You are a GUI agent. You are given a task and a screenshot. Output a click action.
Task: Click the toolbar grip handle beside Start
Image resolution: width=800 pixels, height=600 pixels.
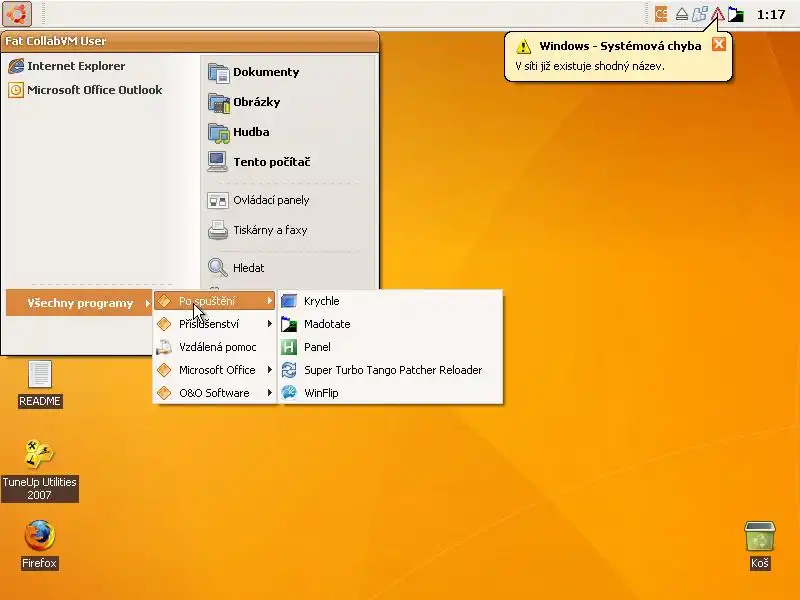[43, 14]
